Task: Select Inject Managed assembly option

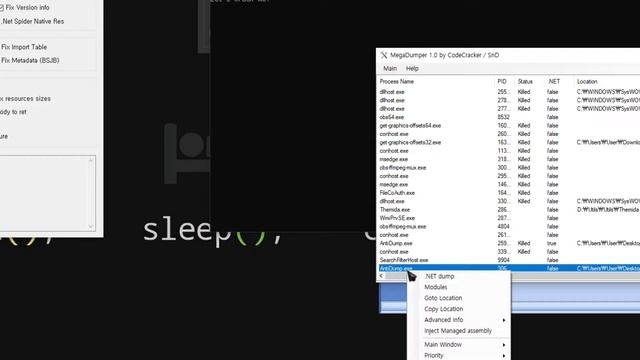Action: [458, 331]
